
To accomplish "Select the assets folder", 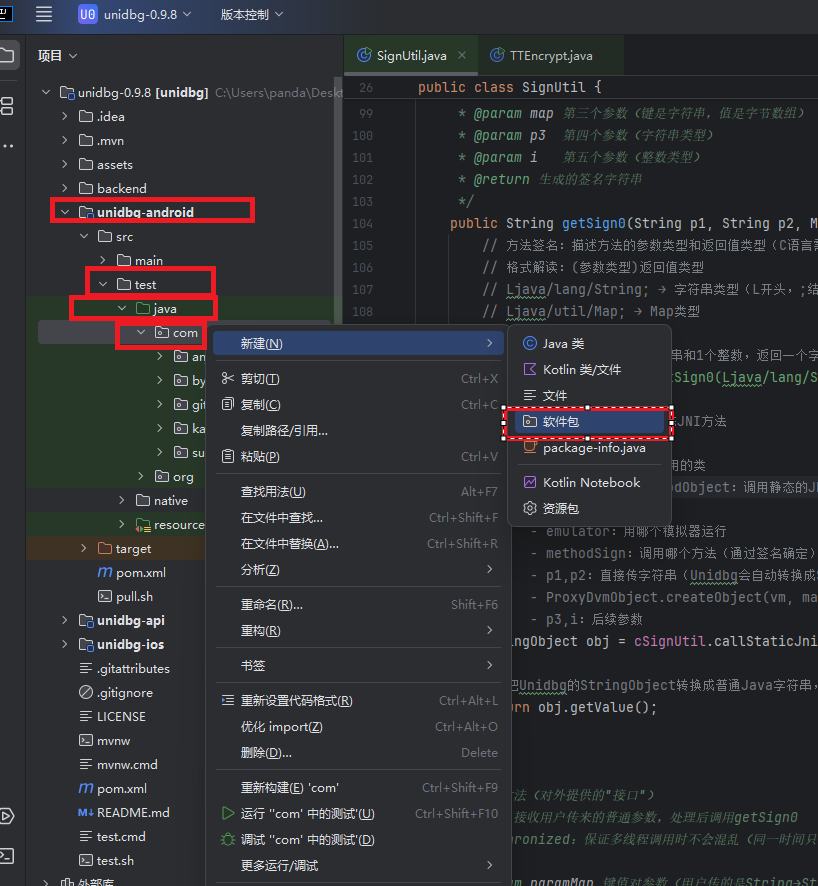I will 106,164.
